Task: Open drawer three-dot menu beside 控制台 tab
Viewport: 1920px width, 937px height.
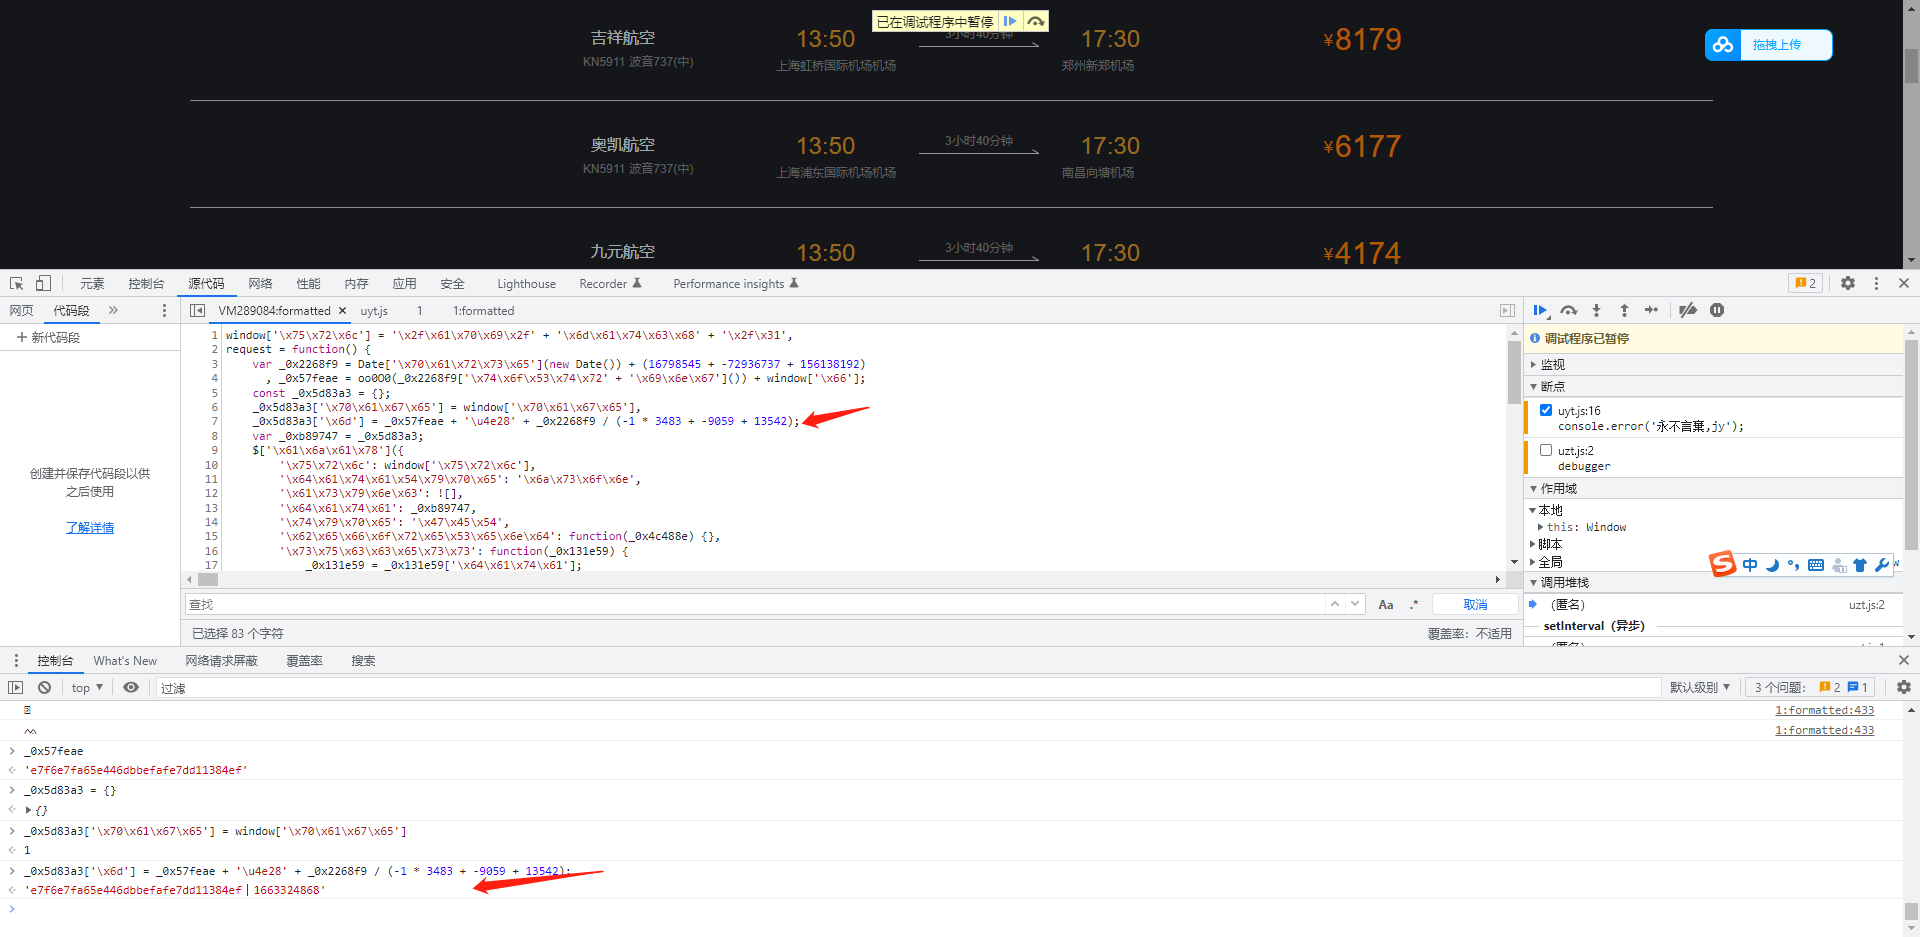Action: point(16,660)
